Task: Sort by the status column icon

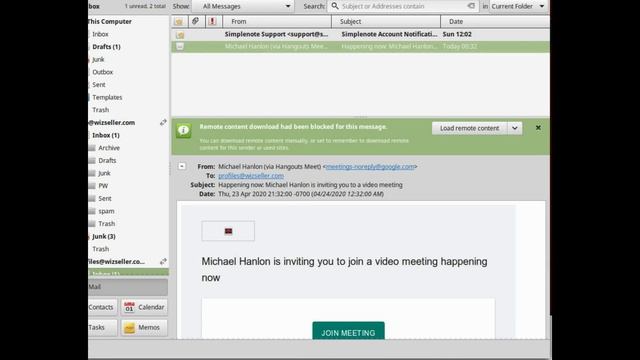Action: 179,21
